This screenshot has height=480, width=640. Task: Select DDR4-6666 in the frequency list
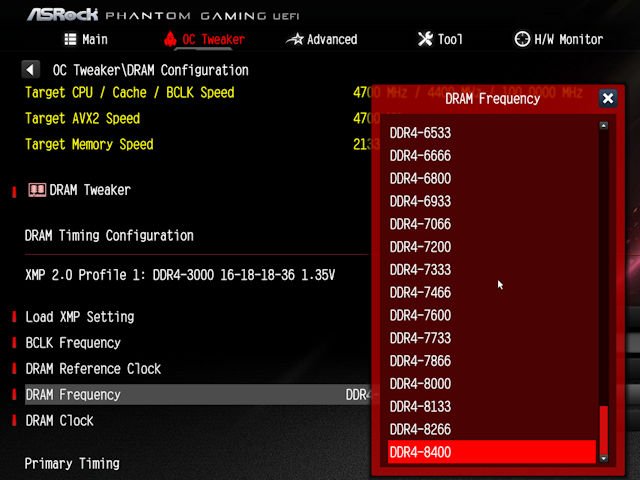(492, 156)
